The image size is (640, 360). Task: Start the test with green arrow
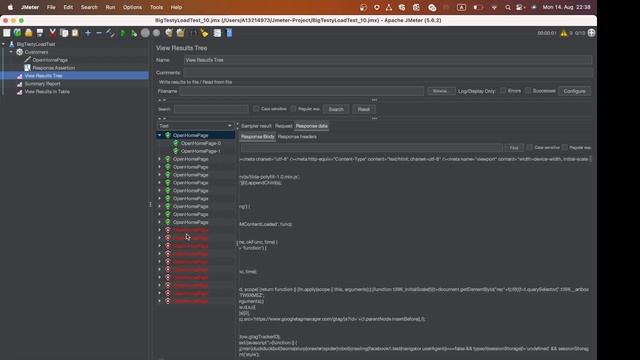tap(122, 33)
